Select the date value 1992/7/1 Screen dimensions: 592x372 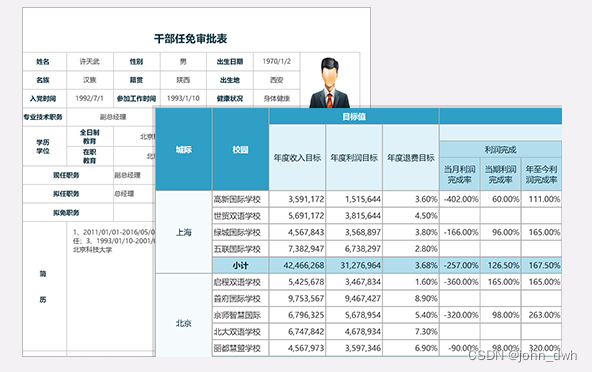coord(89,99)
